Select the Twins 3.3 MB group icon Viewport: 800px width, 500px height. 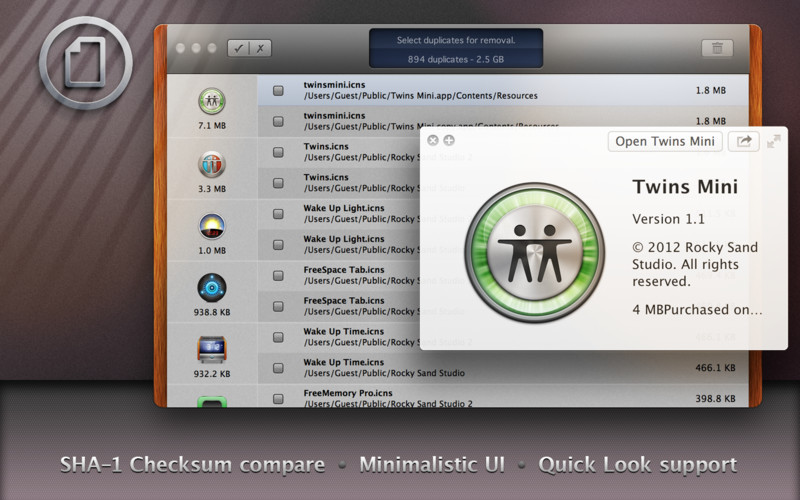click(212, 164)
